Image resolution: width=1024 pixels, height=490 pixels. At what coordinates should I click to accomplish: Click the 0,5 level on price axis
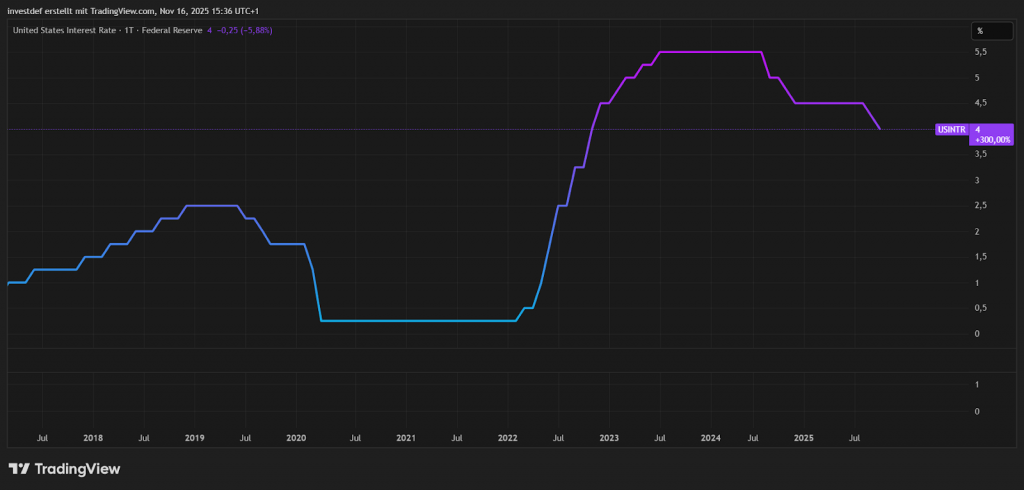pyautogui.click(x=980, y=308)
